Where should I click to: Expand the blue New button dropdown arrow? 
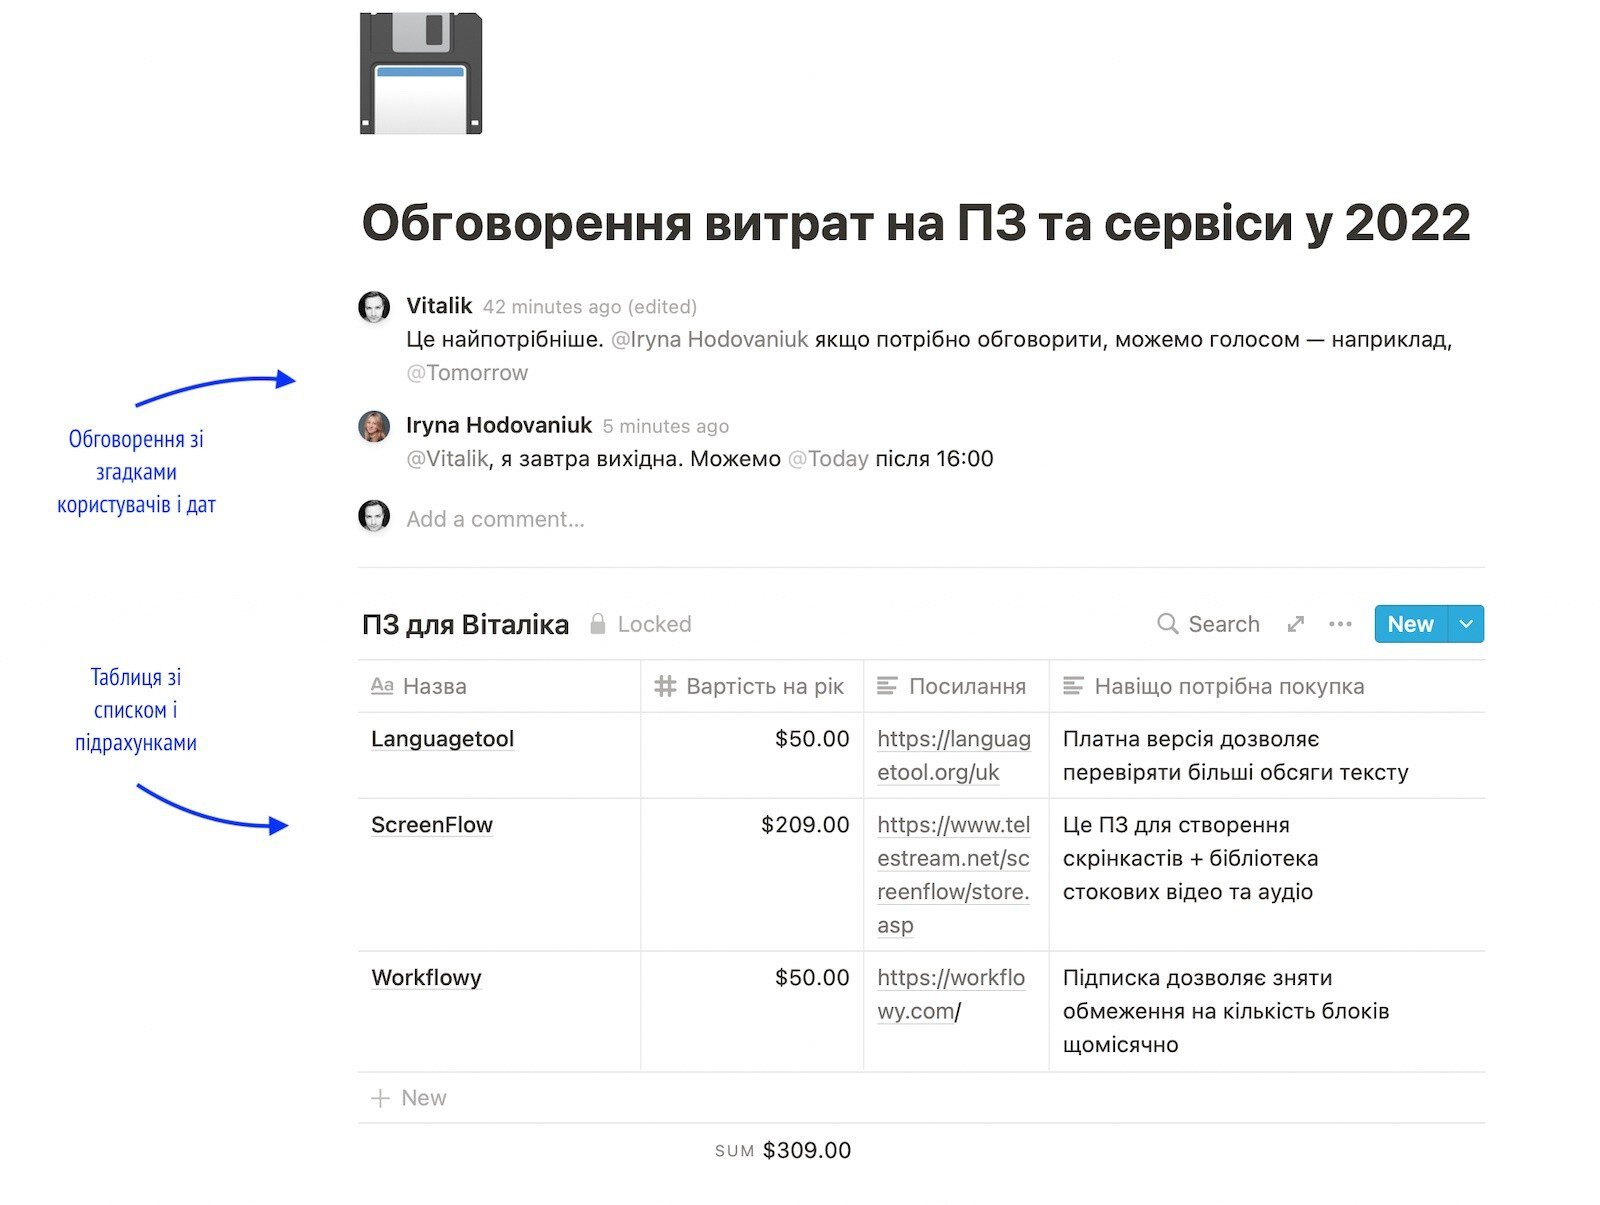pyautogui.click(x=1466, y=624)
